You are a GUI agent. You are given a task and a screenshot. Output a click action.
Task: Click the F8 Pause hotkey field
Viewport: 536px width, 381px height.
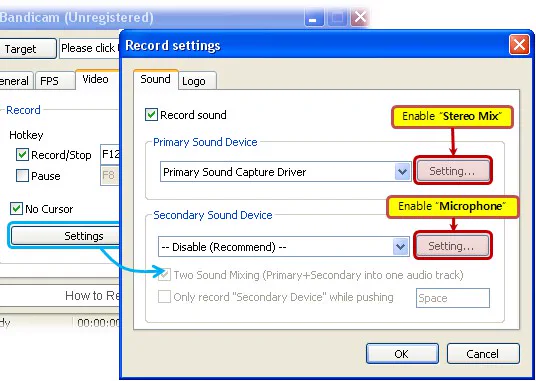[110, 176]
